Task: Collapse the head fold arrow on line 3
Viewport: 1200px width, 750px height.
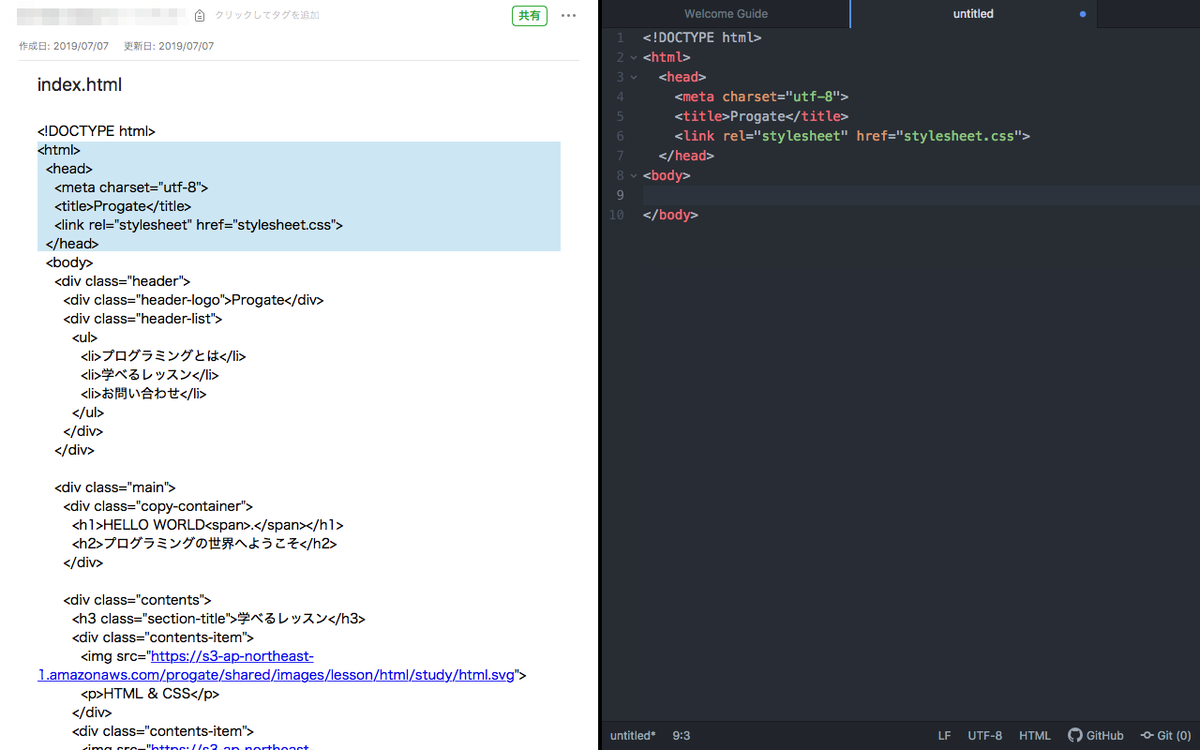Action: (x=633, y=77)
